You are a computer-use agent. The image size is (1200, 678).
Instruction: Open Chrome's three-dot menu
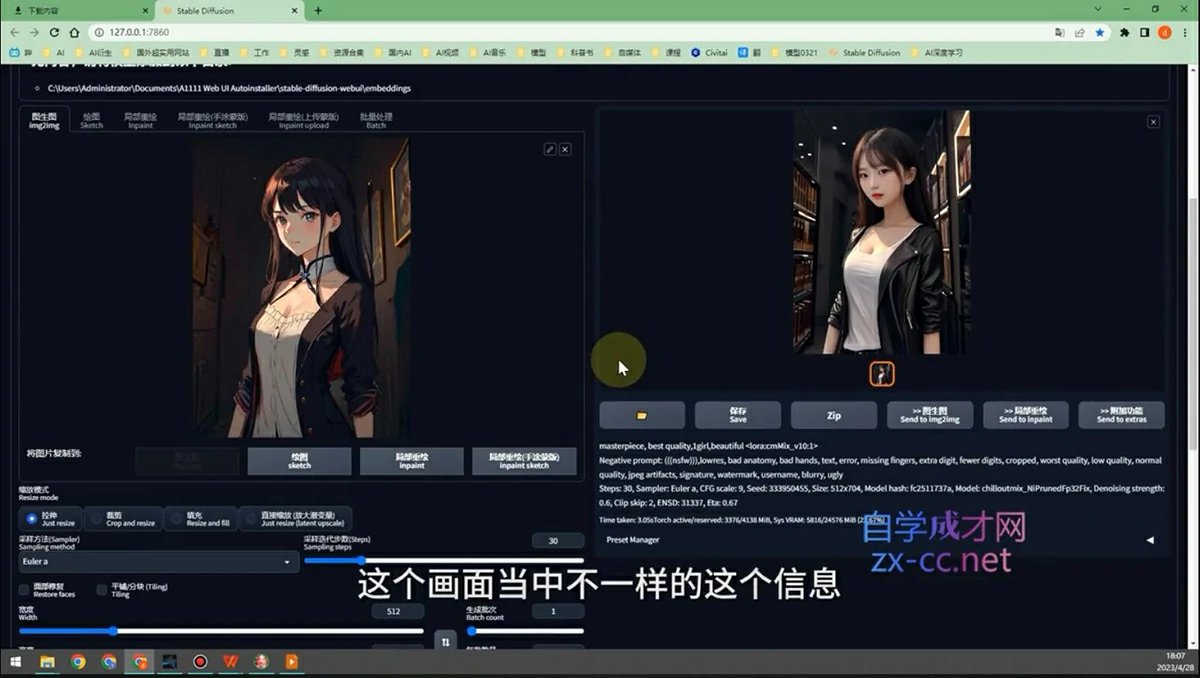1185,32
